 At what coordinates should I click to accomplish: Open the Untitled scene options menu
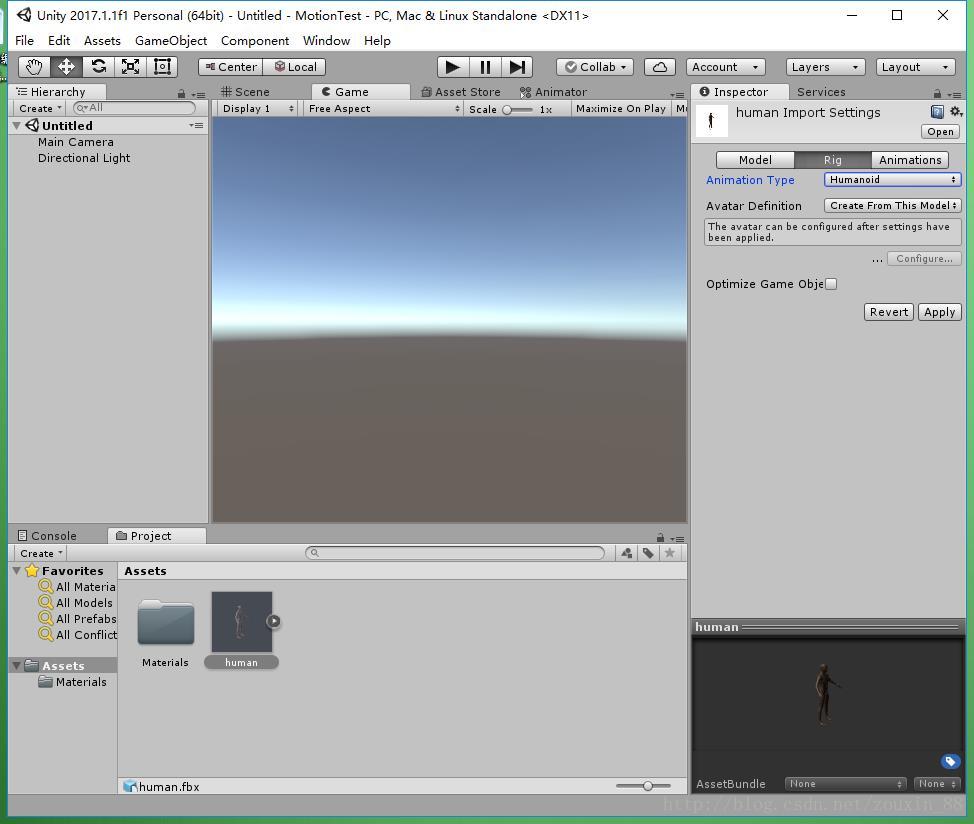point(196,125)
